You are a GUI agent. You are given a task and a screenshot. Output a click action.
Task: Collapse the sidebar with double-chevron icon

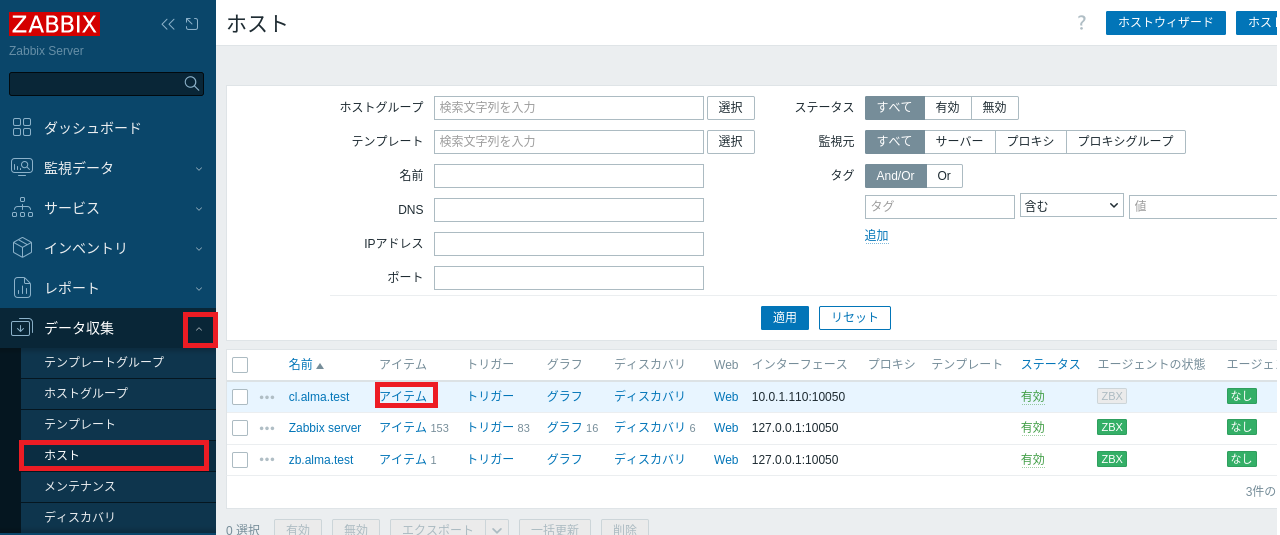click(167, 24)
